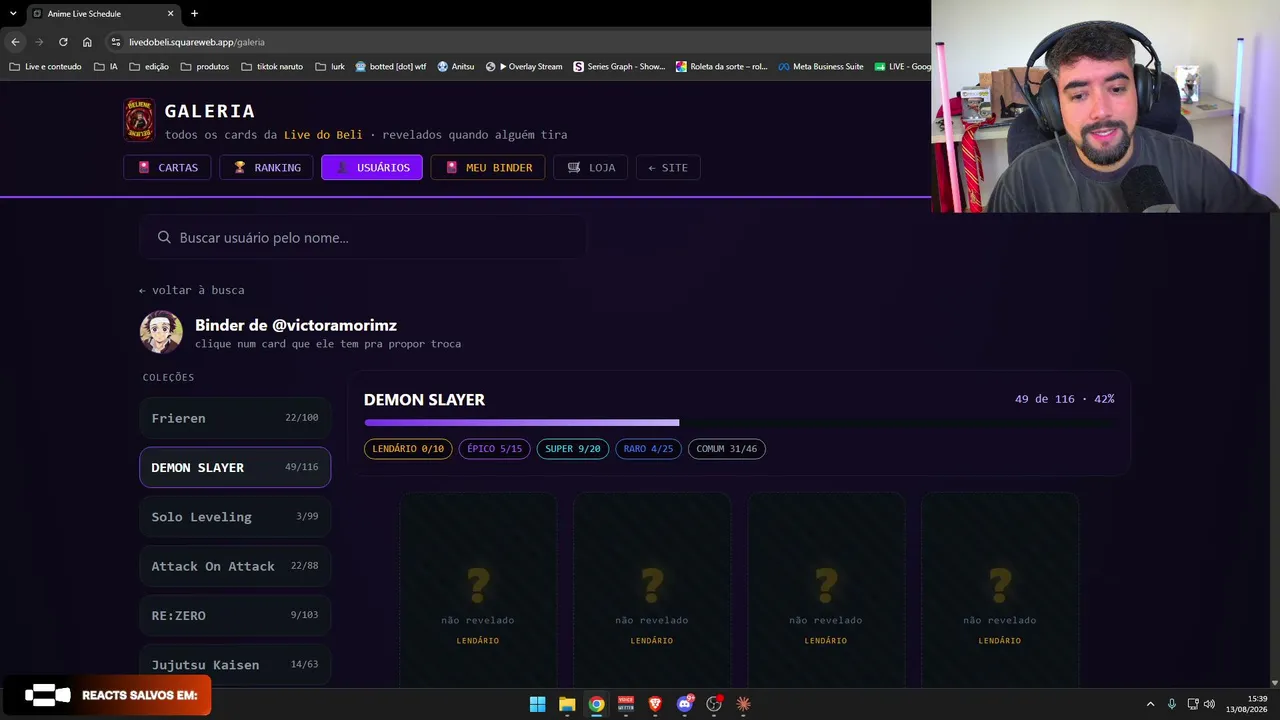Open the IA bookmark folder
Image resolution: width=1280 pixels, height=720 pixels.
[106, 67]
